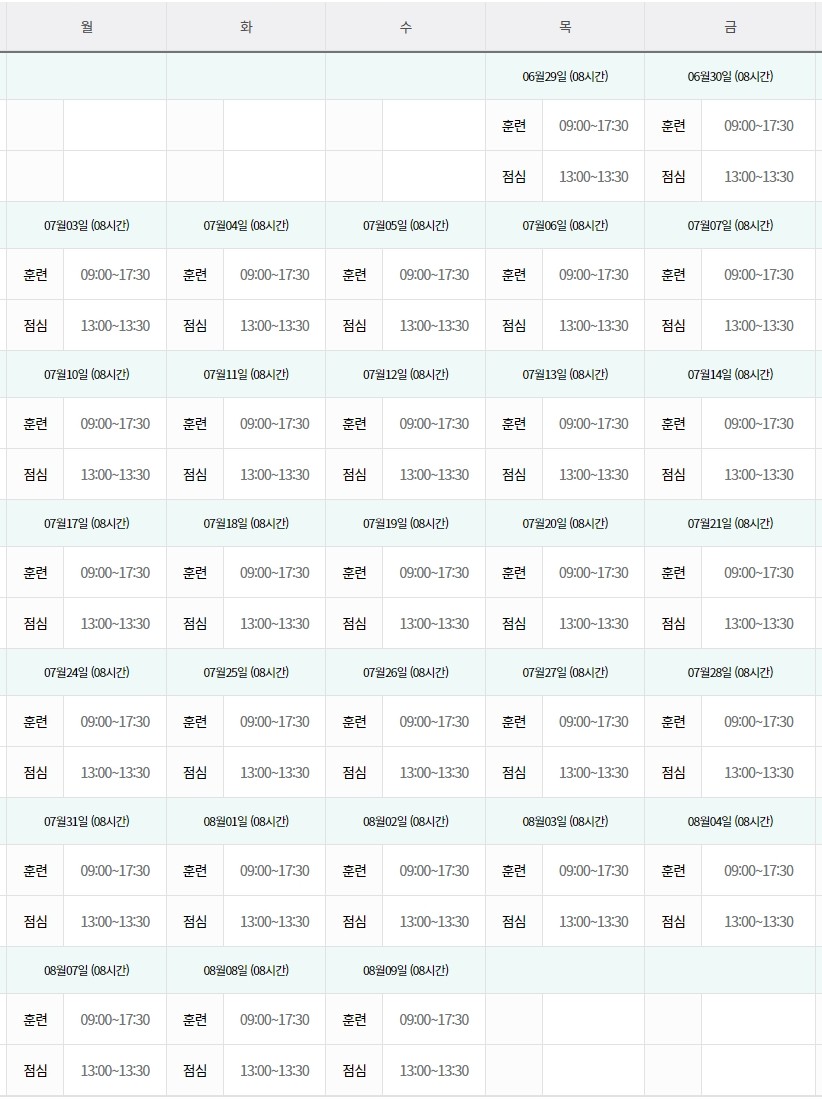
Task: Select the 07월03일 (08시간) date cell
Action: click(x=86, y=226)
